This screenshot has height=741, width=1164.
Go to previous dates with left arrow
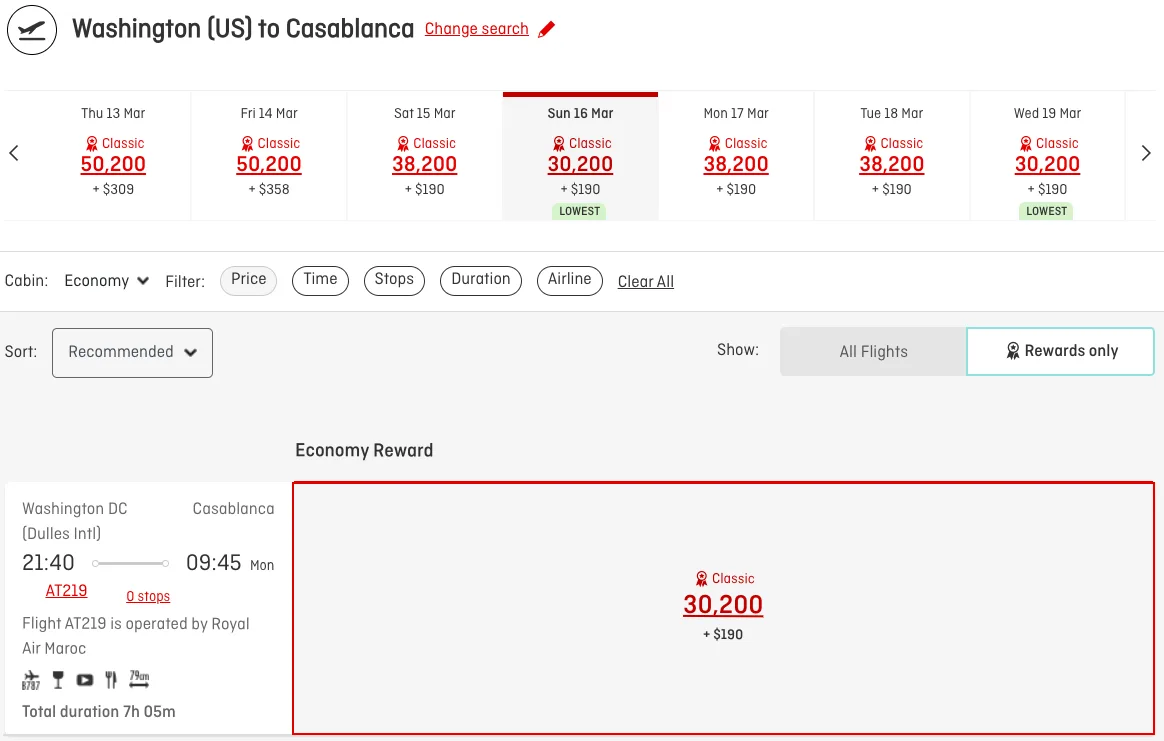[x=13, y=153]
